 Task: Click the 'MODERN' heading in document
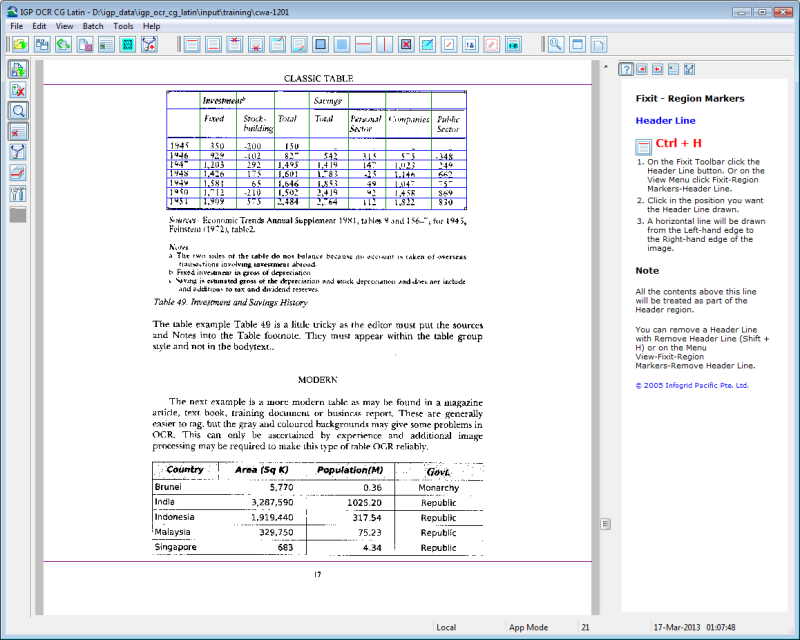point(317,380)
